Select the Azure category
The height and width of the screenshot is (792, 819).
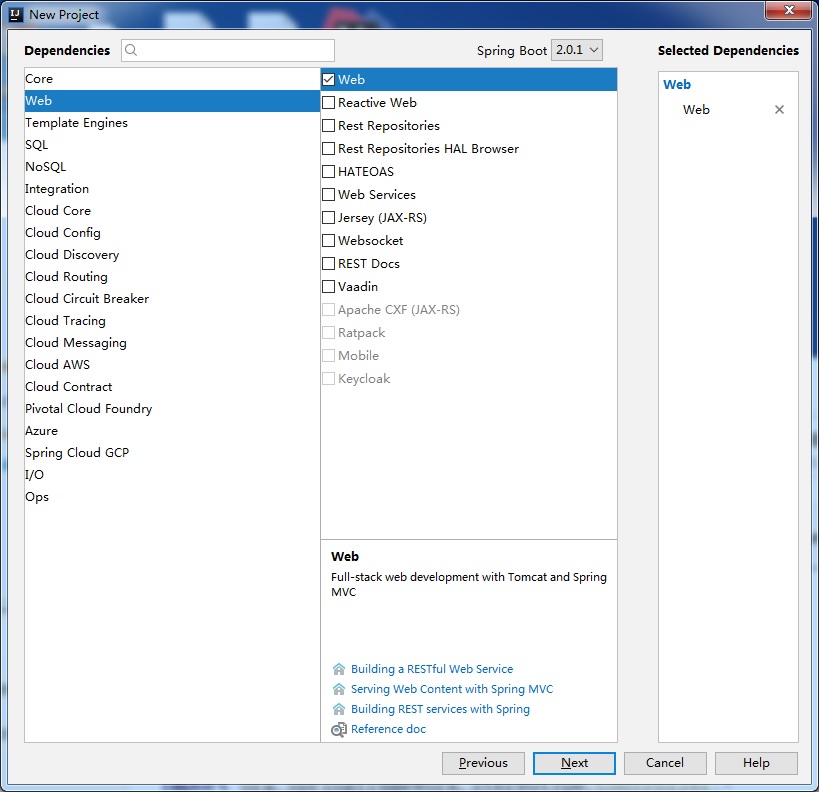click(x=172, y=430)
